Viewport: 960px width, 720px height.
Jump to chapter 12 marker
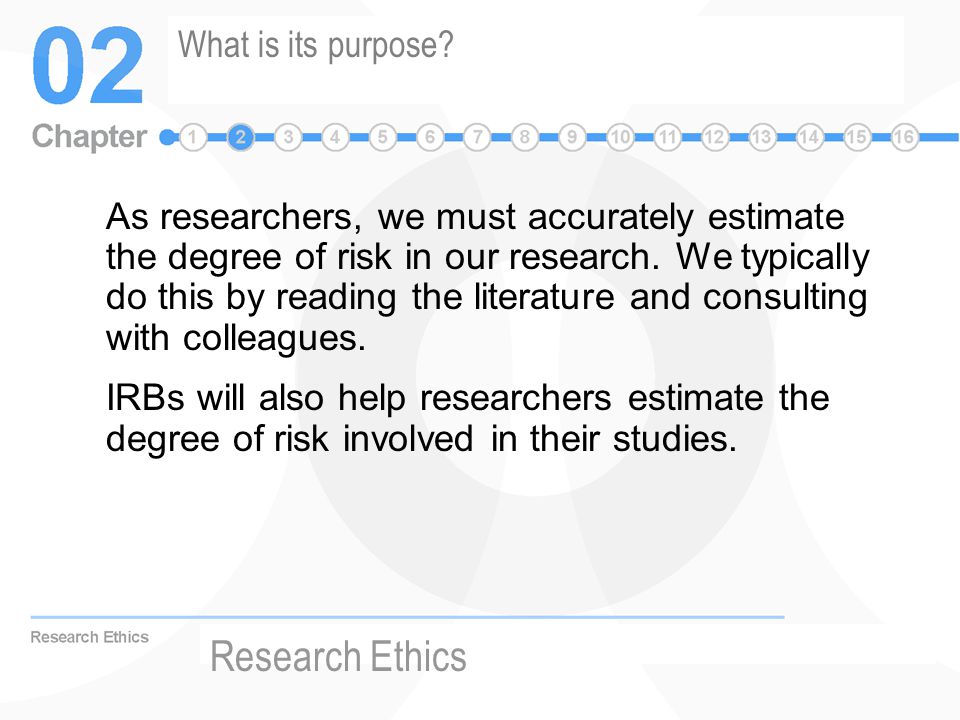tap(714, 137)
